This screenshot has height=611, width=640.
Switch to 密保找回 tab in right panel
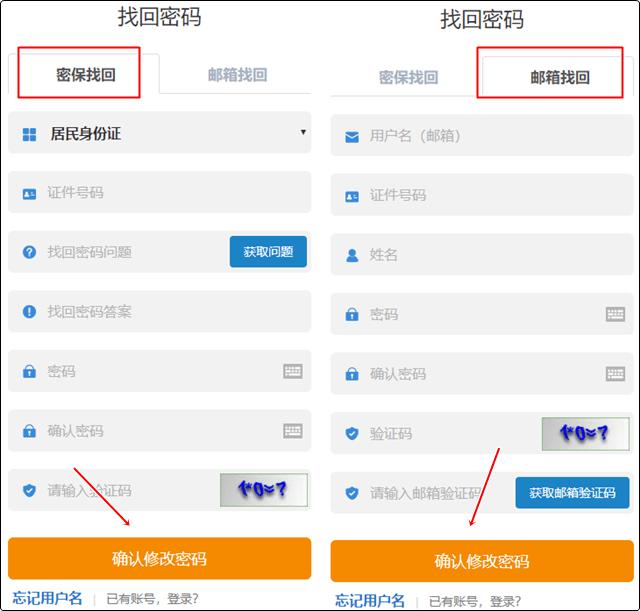(x=408, y=77)
